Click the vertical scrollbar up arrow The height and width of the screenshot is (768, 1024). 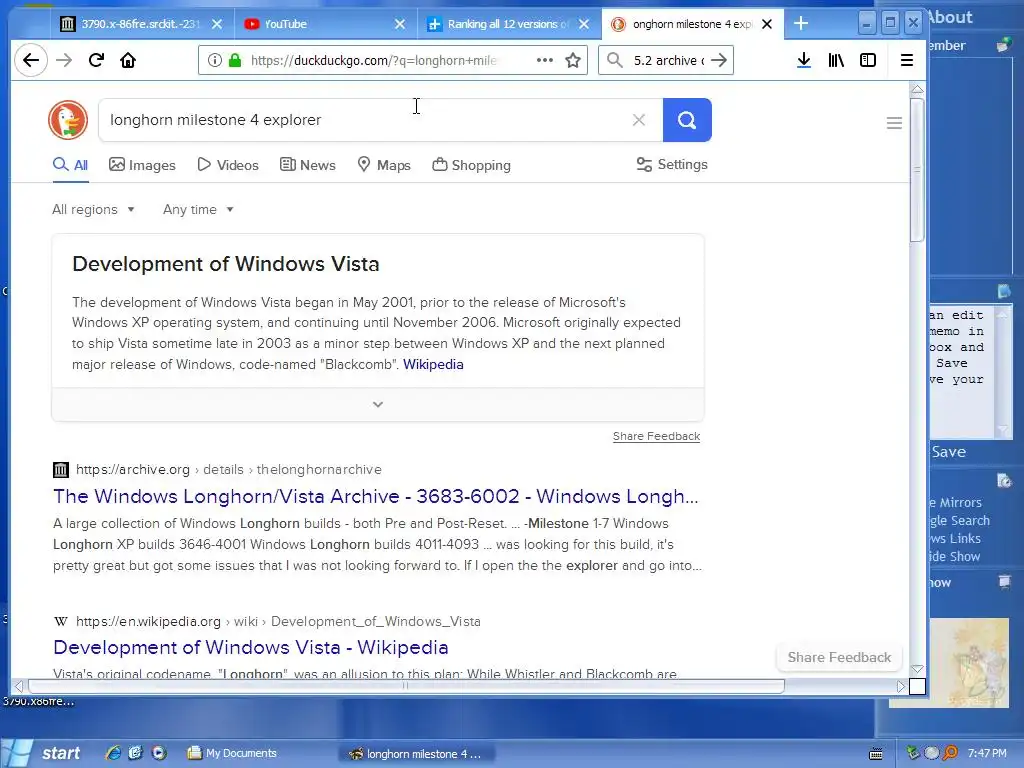[918, 89]
